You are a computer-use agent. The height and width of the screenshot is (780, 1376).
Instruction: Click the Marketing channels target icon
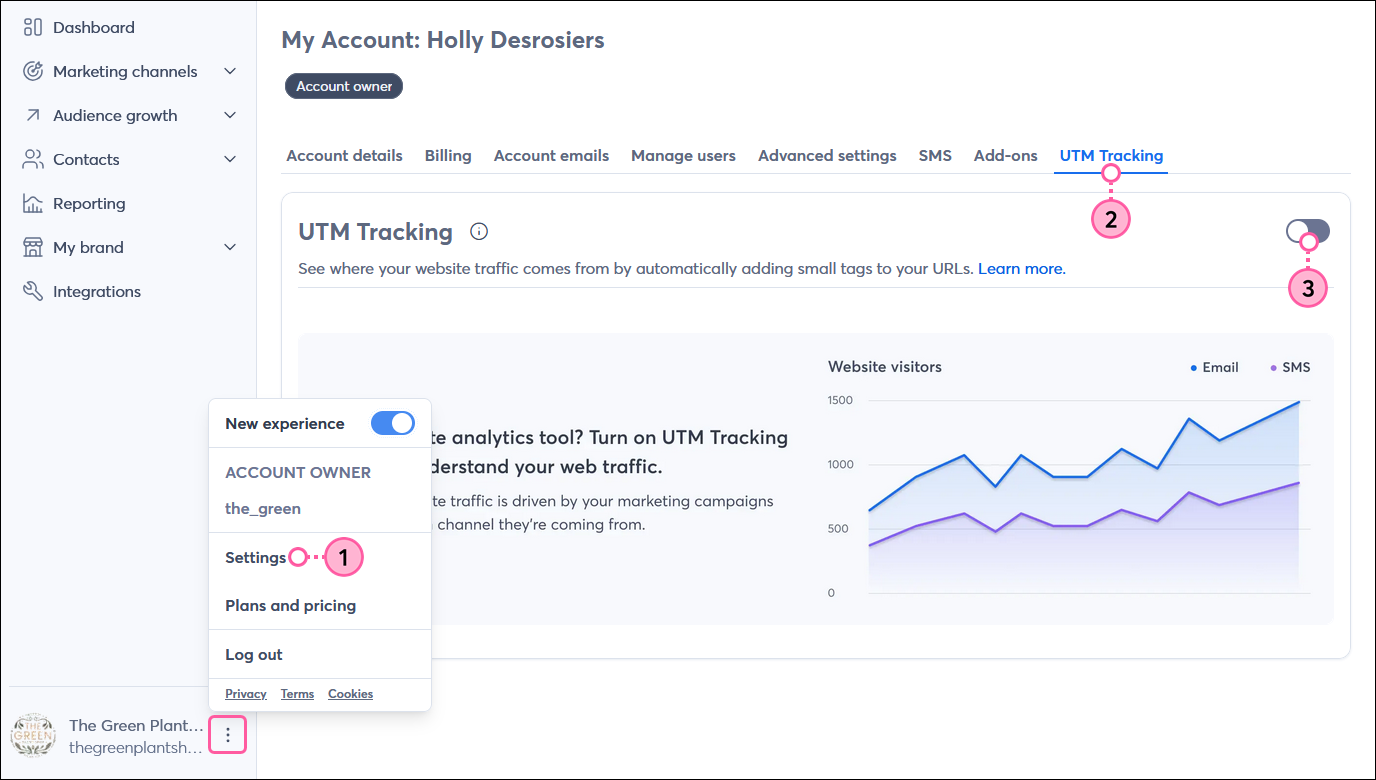coord(33,71)
